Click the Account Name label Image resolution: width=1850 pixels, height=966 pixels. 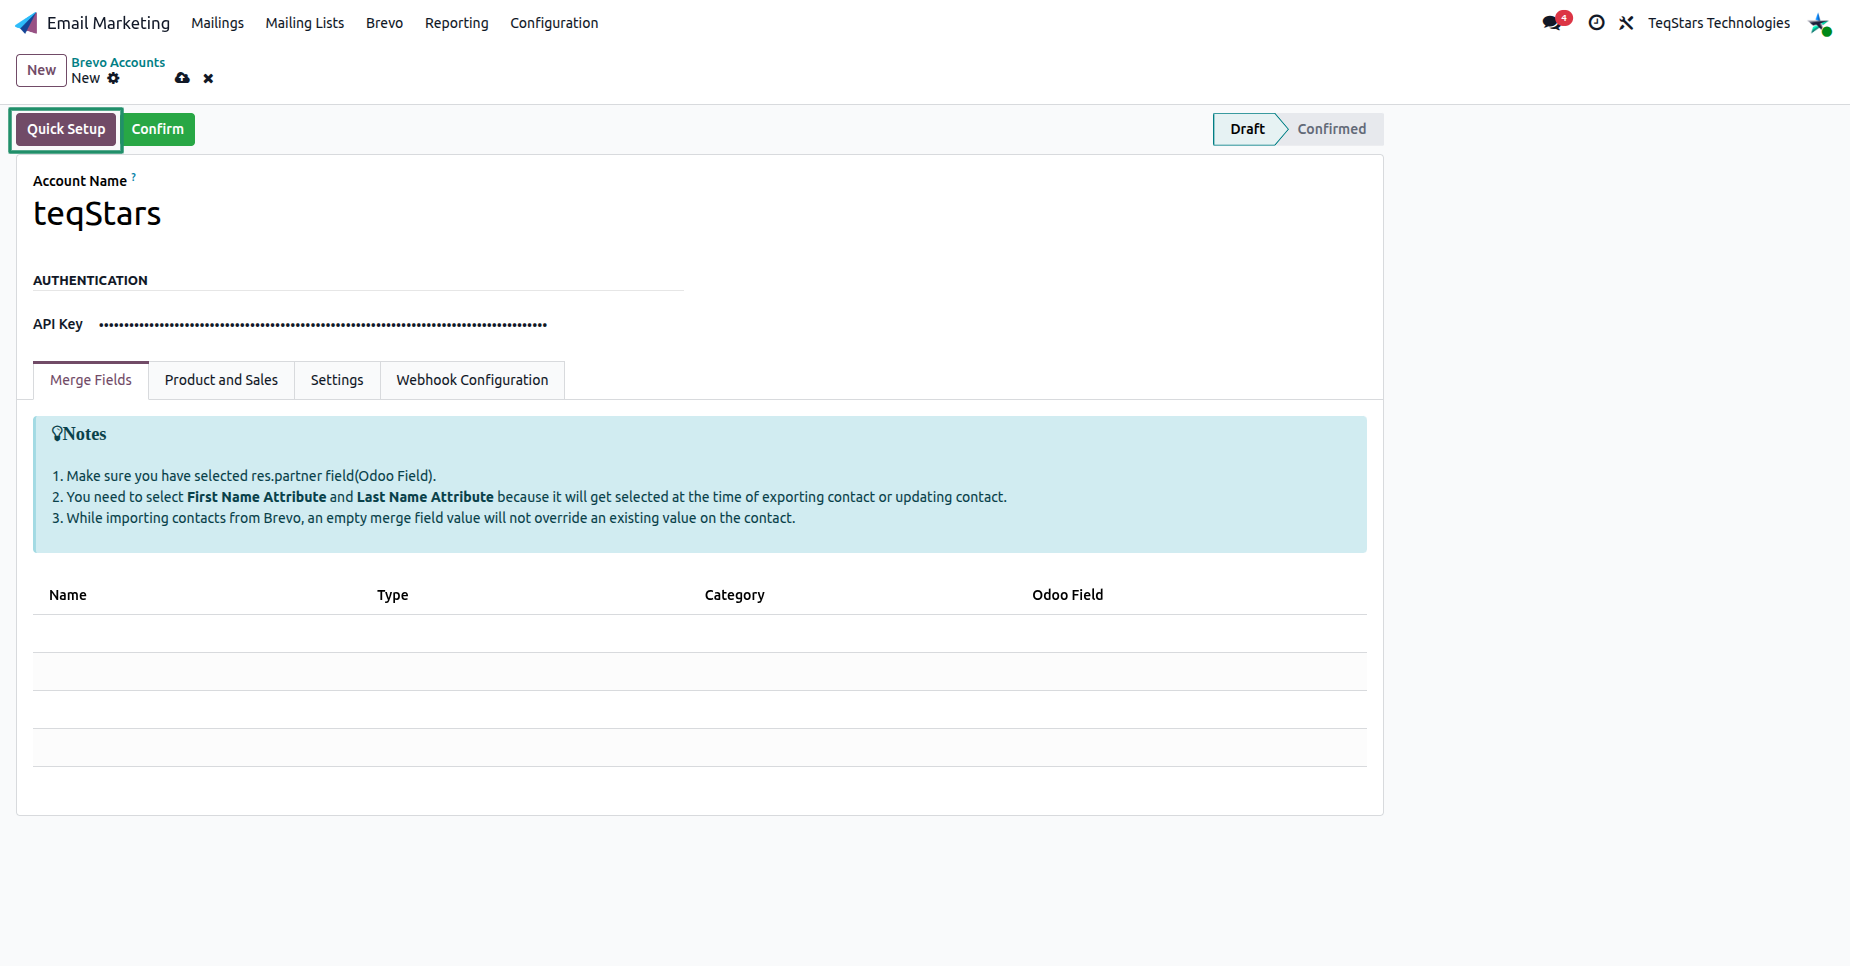click(80, 181)
